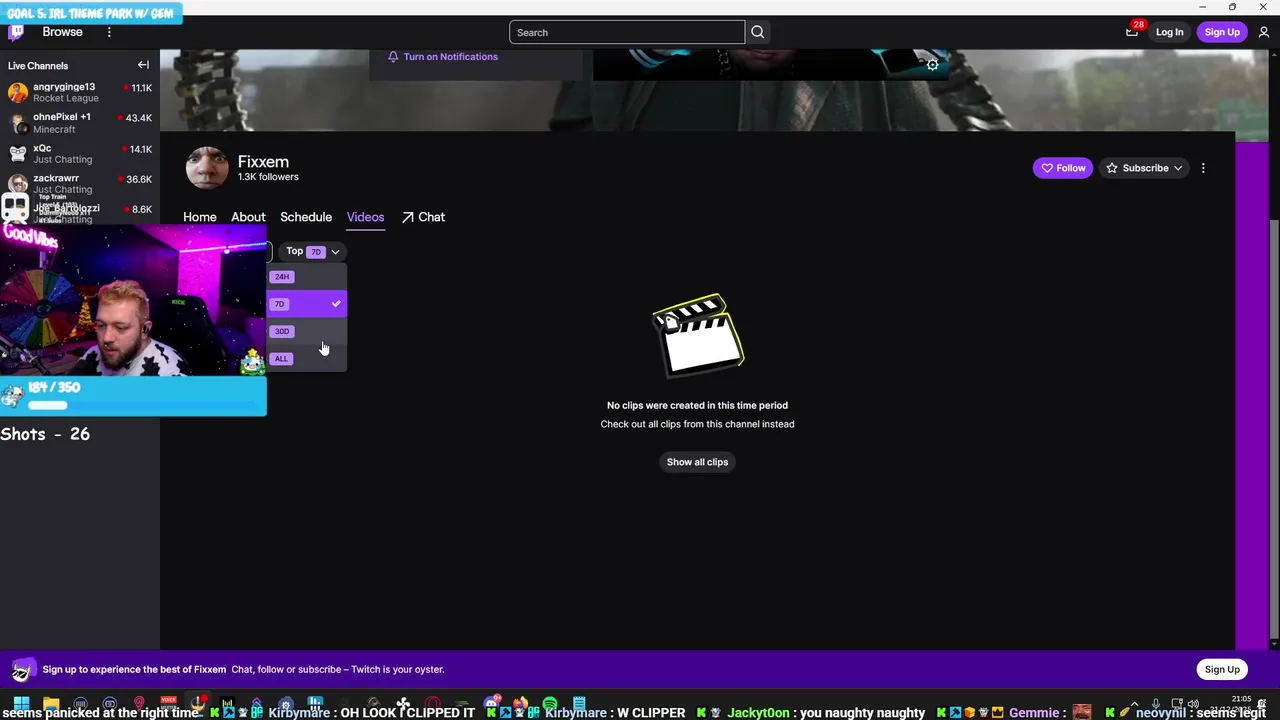Collapse the Top 7D filter dropdown
Viewport: 1280px width, 720px height.
[313, 251]
